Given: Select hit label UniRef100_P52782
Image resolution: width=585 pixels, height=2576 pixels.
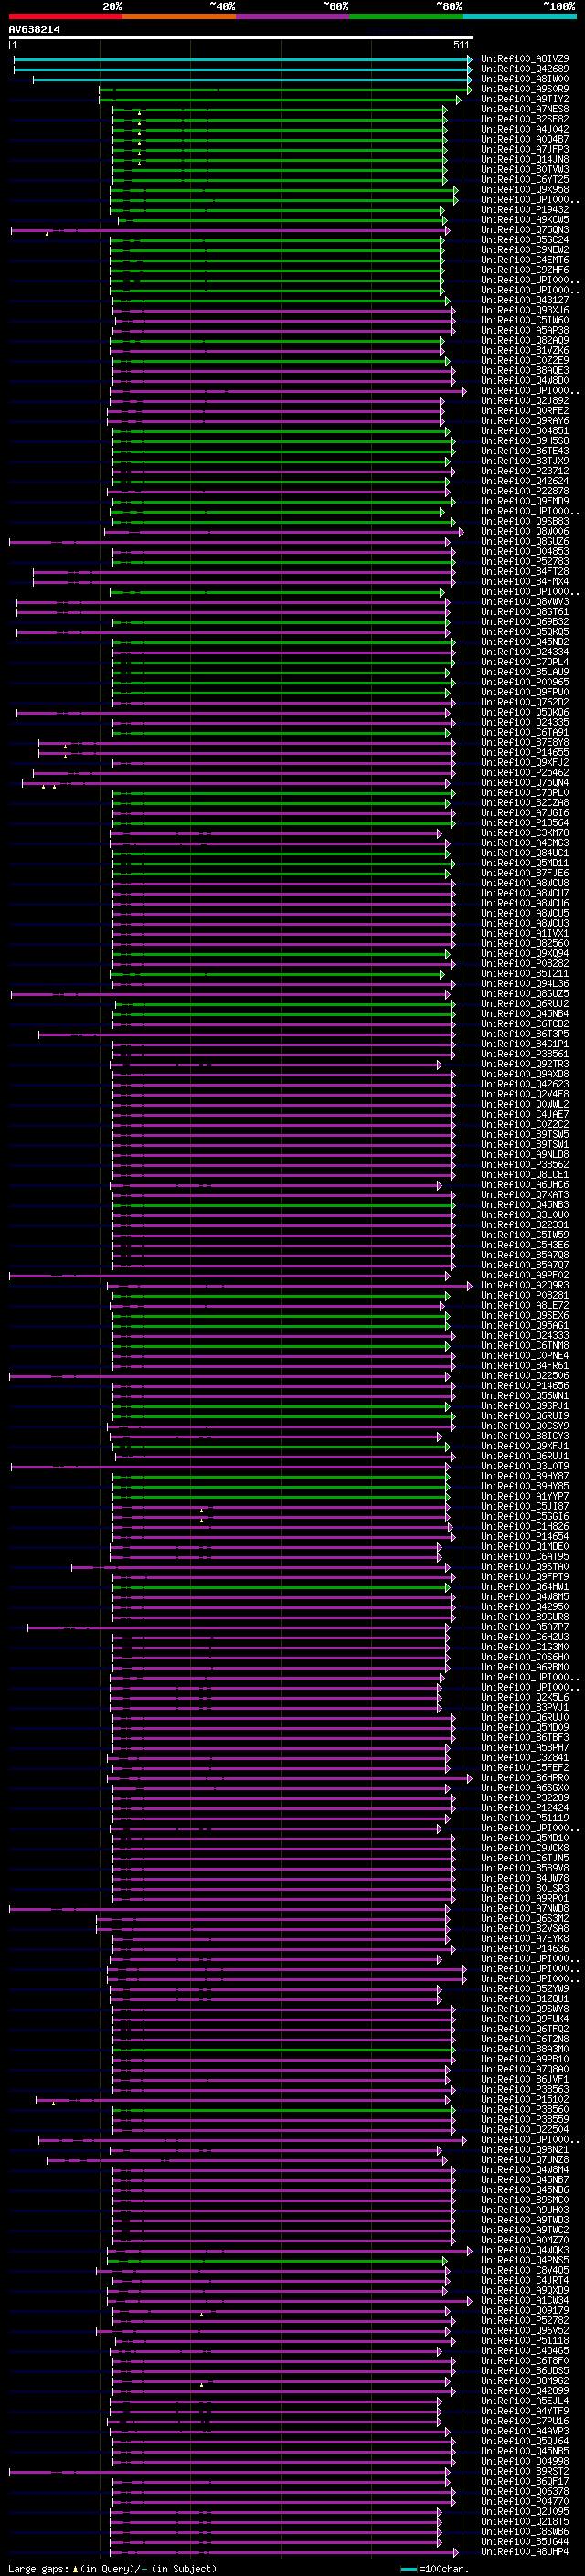Looking at the screenshot, I should 525,2321.
